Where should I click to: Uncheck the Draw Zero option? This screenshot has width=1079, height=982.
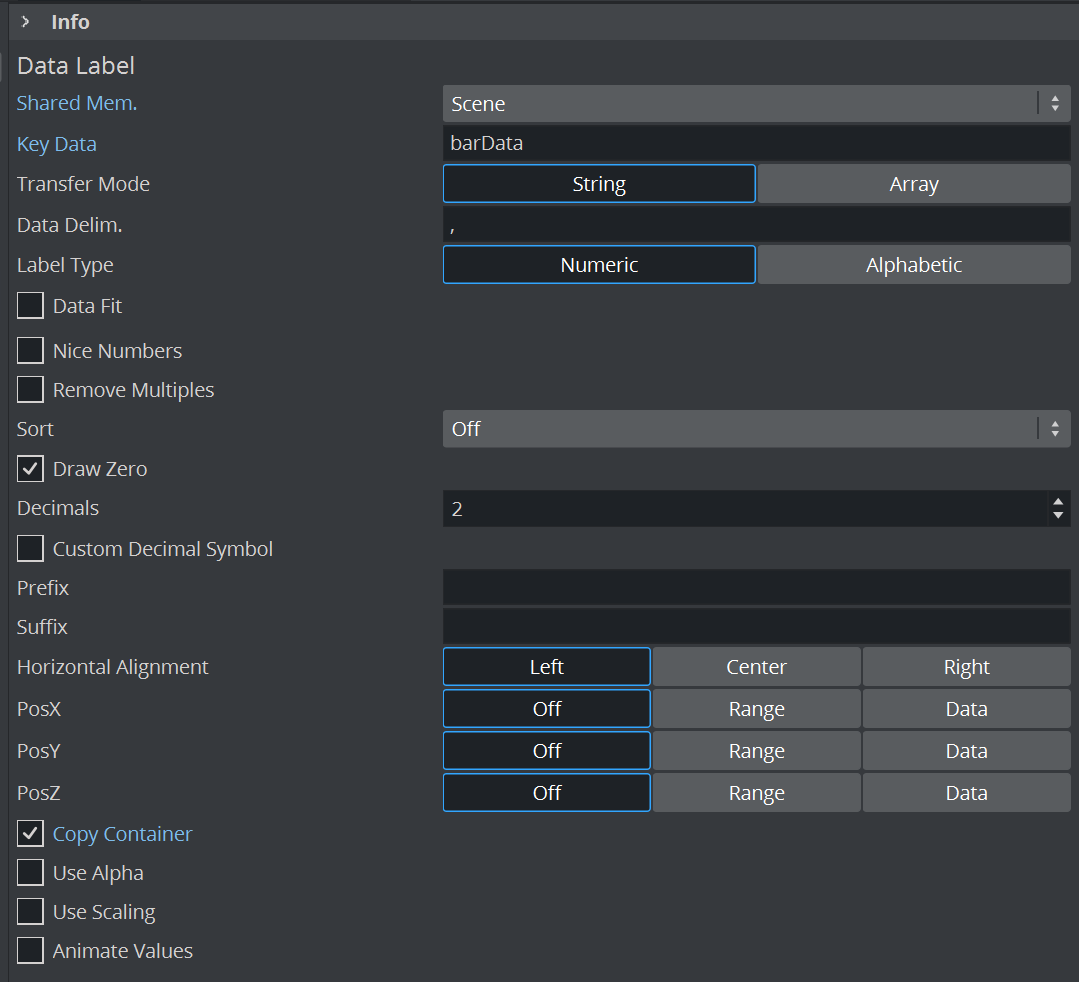[31, 469]
